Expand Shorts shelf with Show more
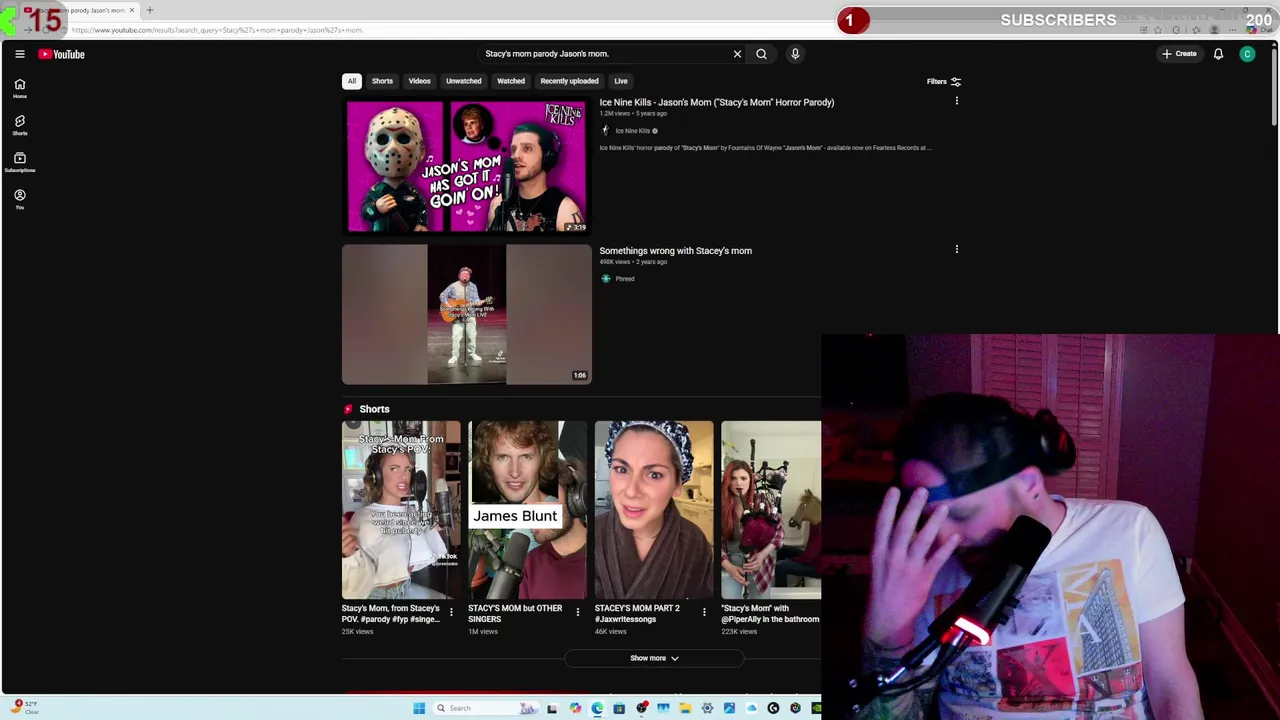Screen dimensions: 1280x720 click(x=654, y=658)
